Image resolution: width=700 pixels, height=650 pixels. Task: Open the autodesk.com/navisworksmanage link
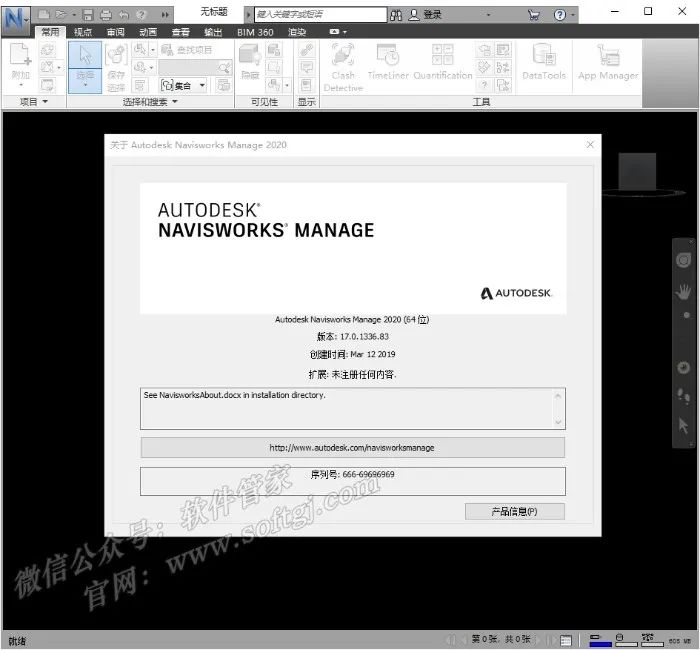pyautogui.click(x=352, y=447)
